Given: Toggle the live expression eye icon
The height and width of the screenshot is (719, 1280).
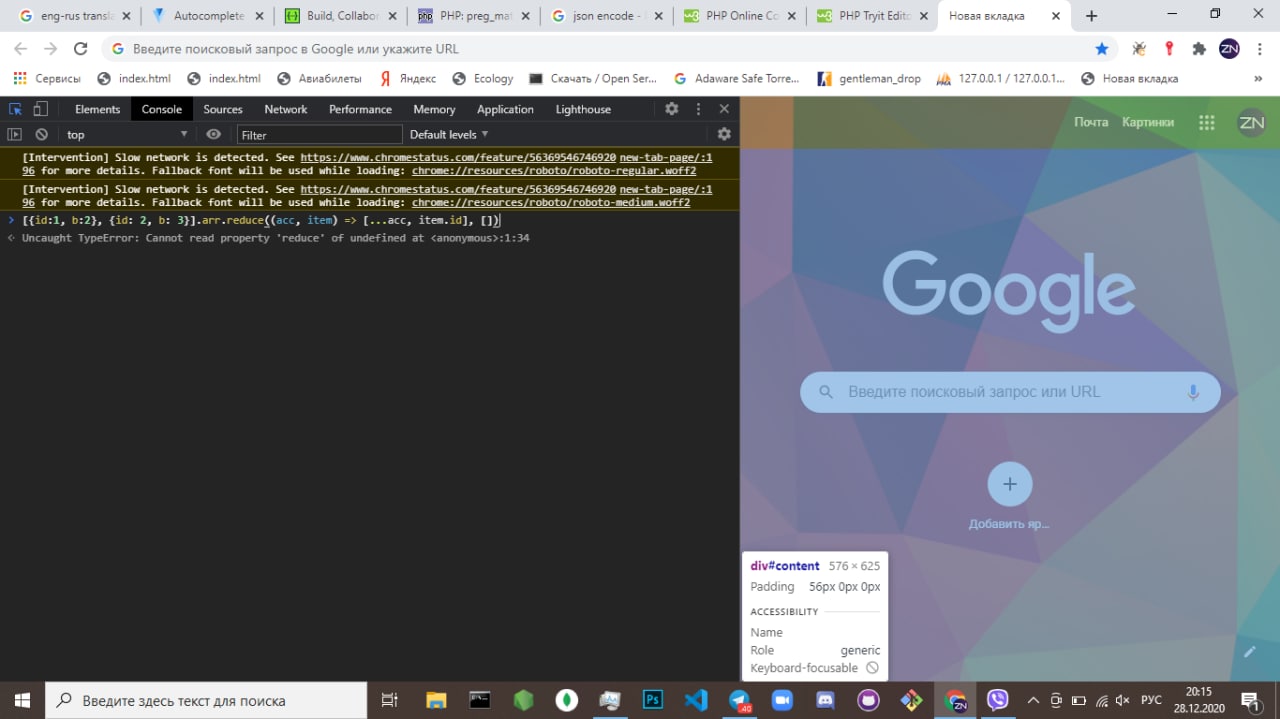Looking at the screenshot, I should [213, 134].
